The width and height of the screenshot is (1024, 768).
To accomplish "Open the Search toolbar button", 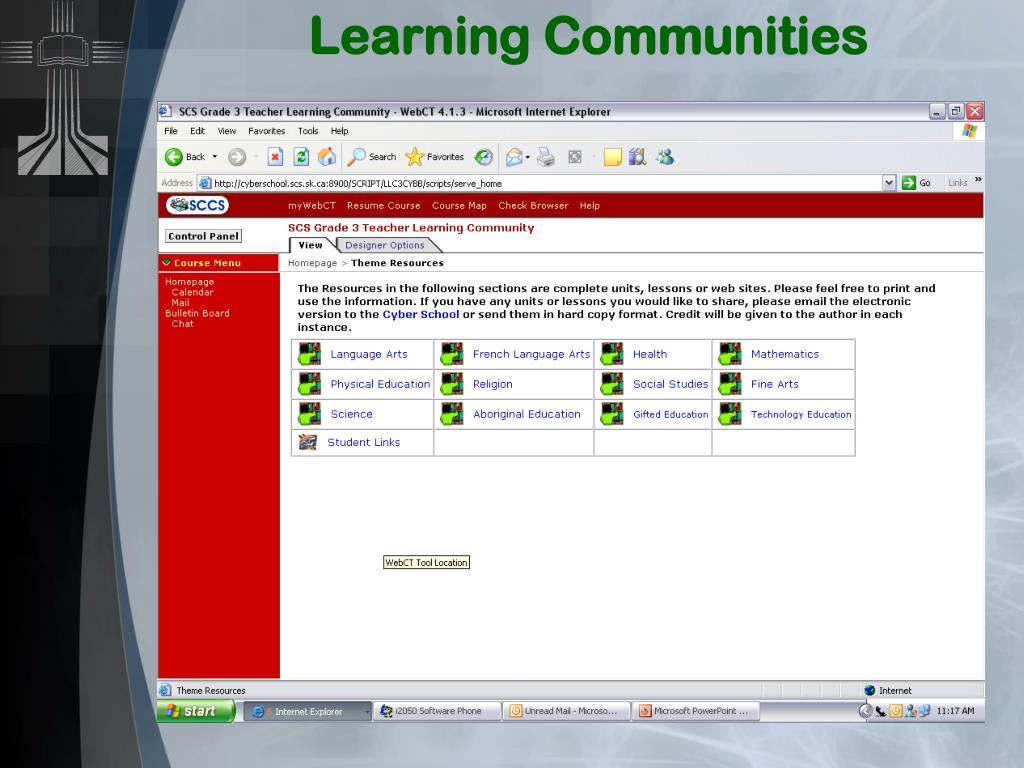I will (x=372, y=157).
